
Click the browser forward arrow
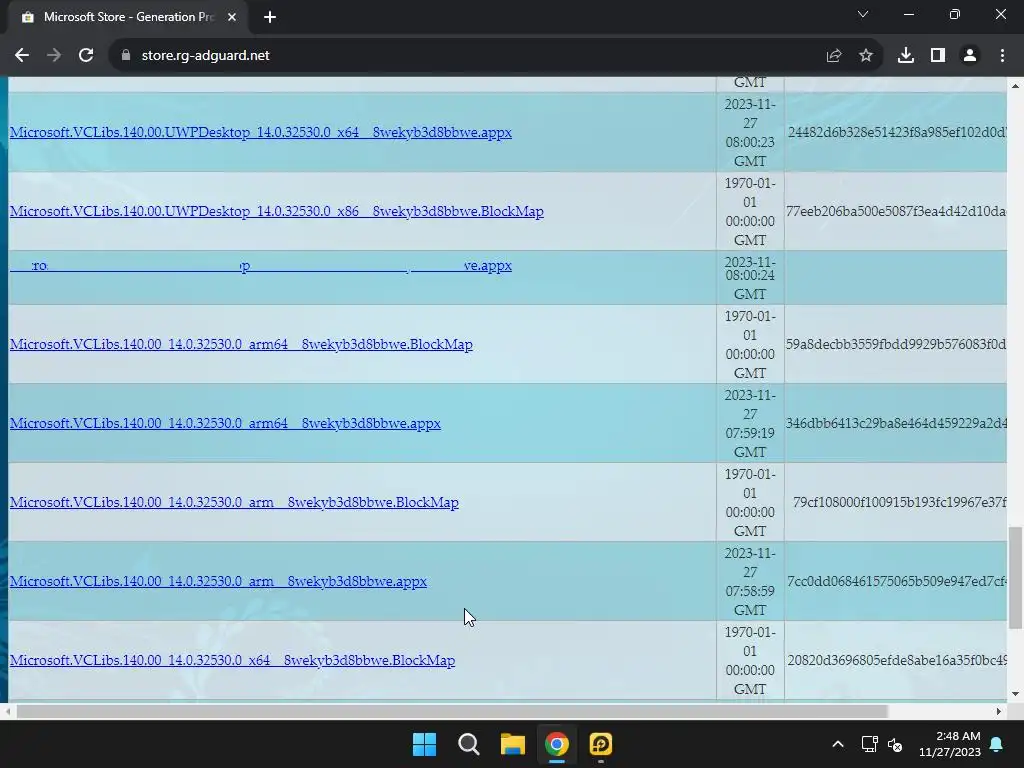pyautogui.click(x=54, y=56)
